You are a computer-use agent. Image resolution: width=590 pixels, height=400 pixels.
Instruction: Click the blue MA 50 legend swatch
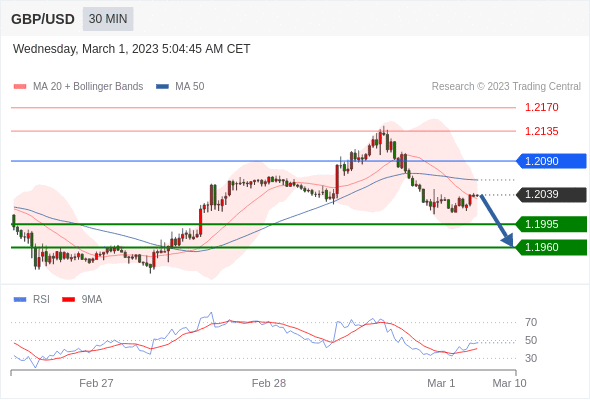click(x=163, y=87)
